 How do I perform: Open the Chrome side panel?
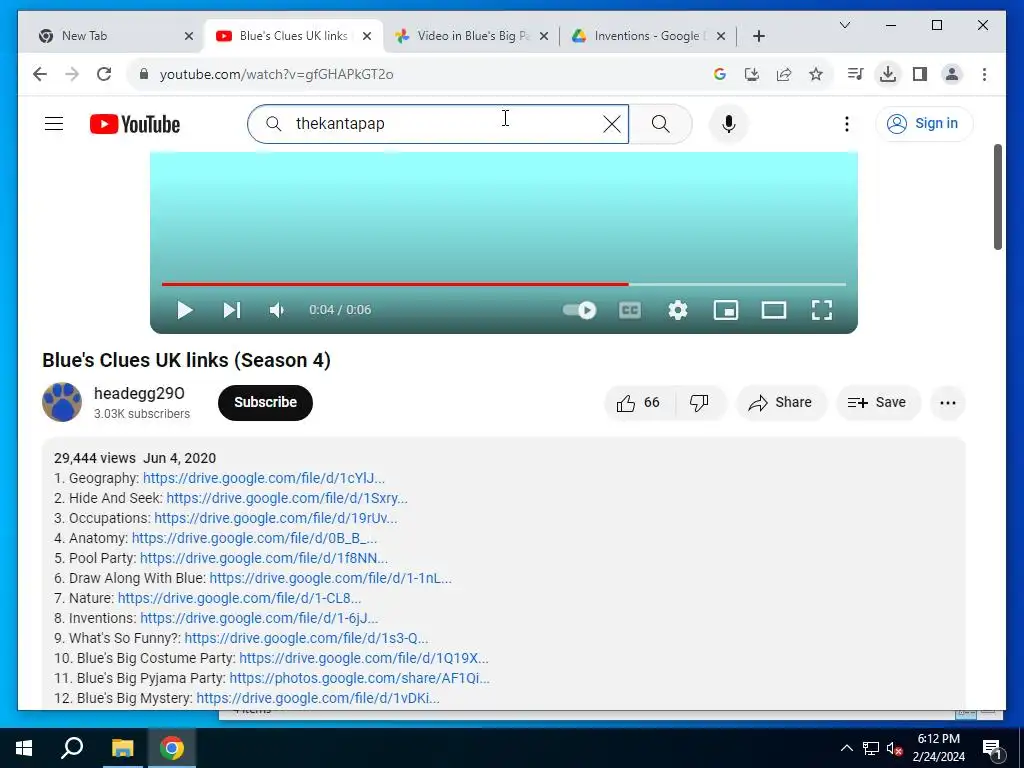point(920,74)
